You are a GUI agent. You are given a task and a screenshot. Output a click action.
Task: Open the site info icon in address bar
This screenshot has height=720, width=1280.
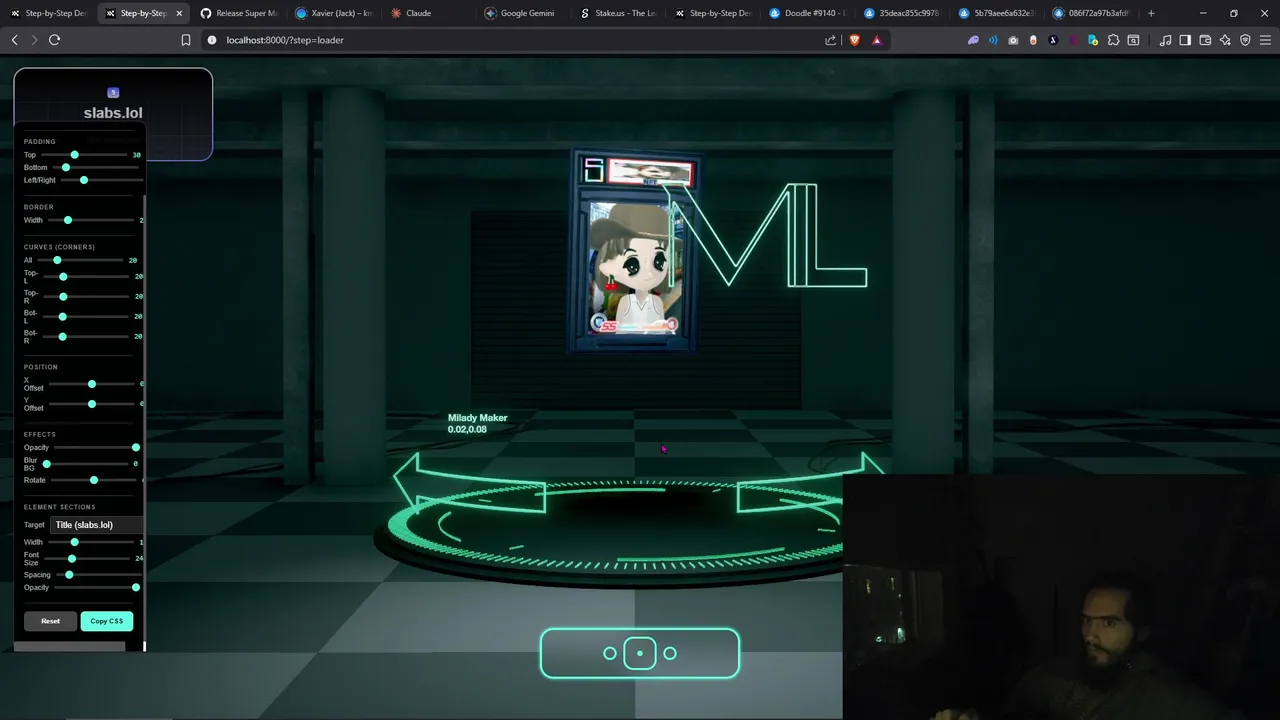click(211, 40)
